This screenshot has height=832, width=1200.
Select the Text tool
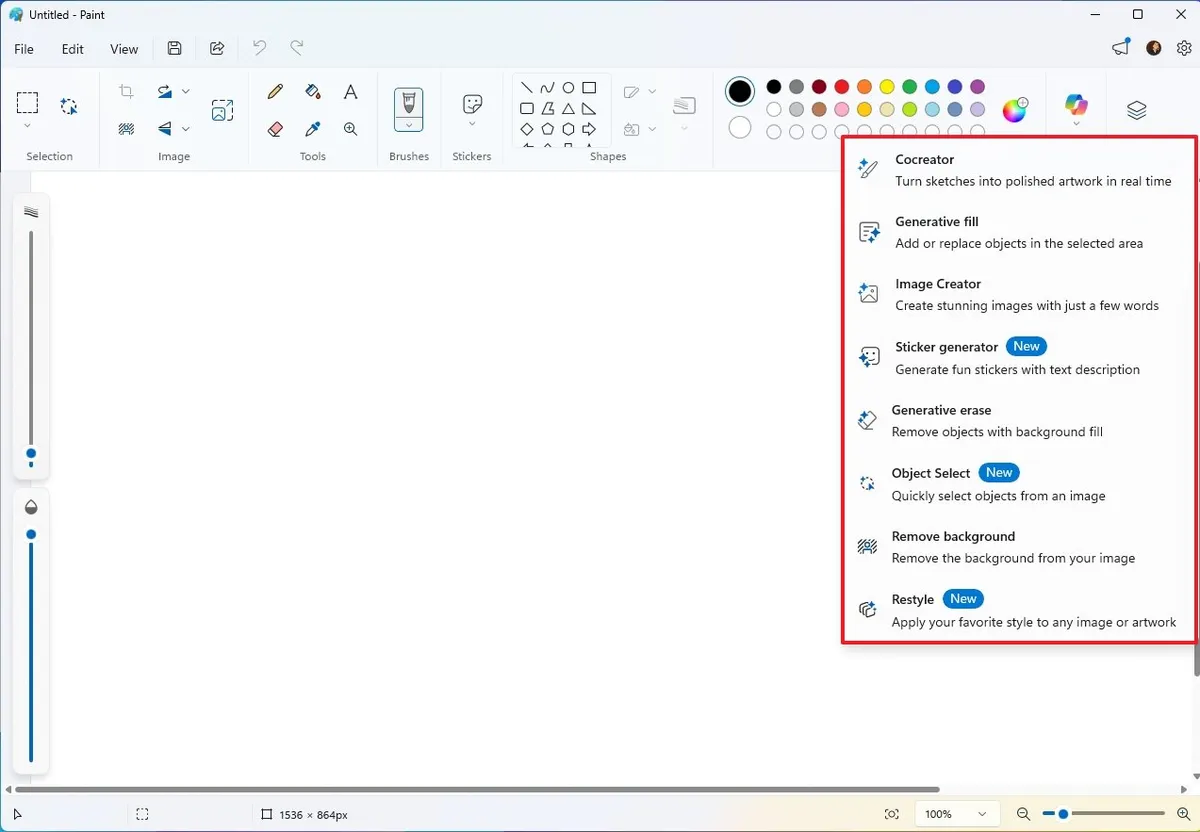coord(350,91)
